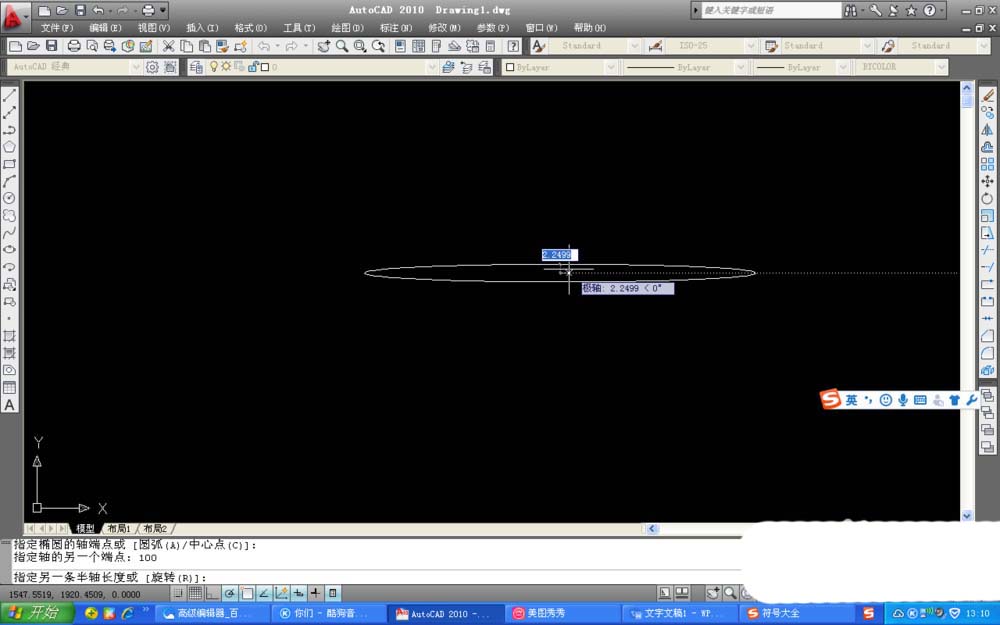
Task: Expand the ByLayer color control dropdown
Action: pos(610,67)
